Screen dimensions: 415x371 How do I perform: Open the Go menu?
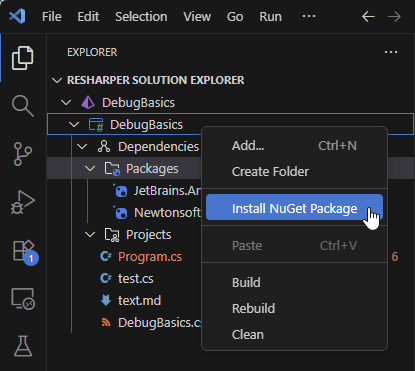(235, 16)
